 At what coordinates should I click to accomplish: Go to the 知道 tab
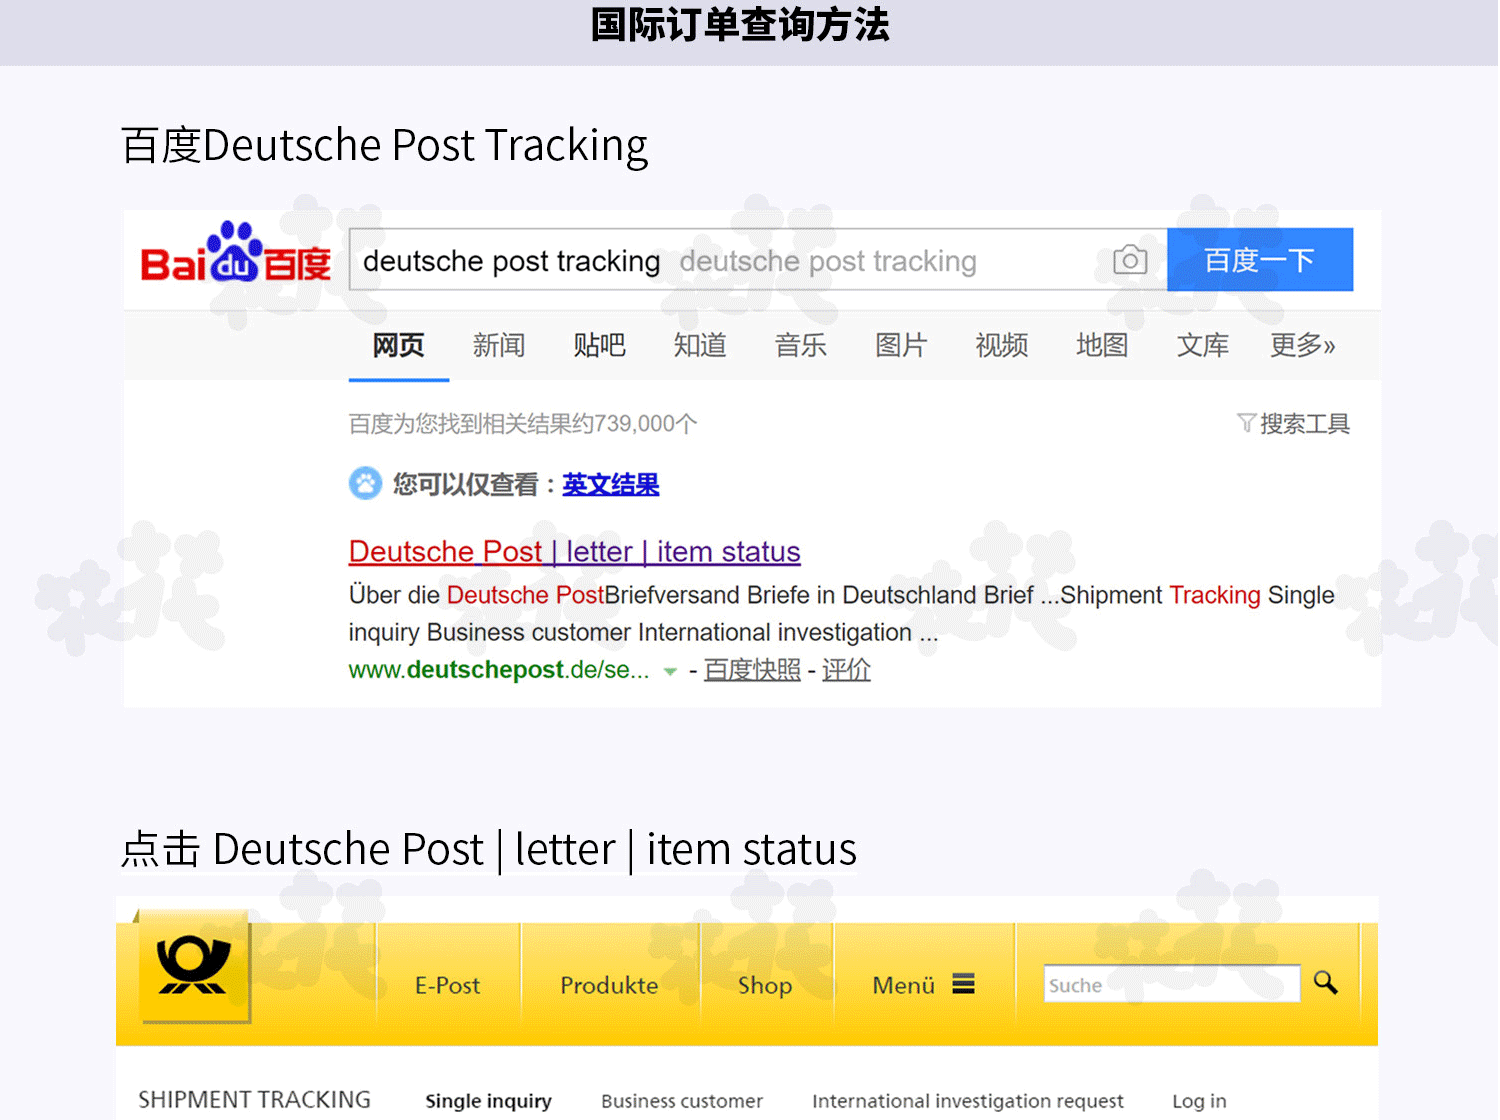click(700, 345)
